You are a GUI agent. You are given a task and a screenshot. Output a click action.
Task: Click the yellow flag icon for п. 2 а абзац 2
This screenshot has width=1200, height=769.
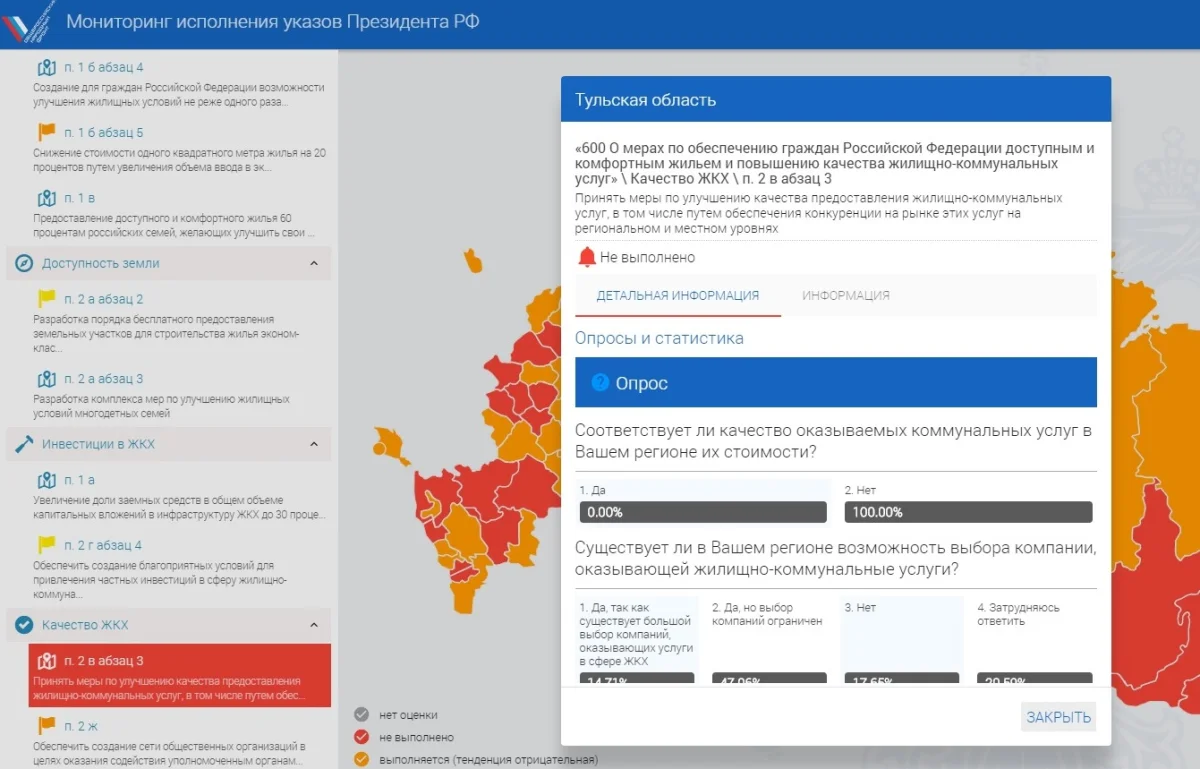click(46, 298)
